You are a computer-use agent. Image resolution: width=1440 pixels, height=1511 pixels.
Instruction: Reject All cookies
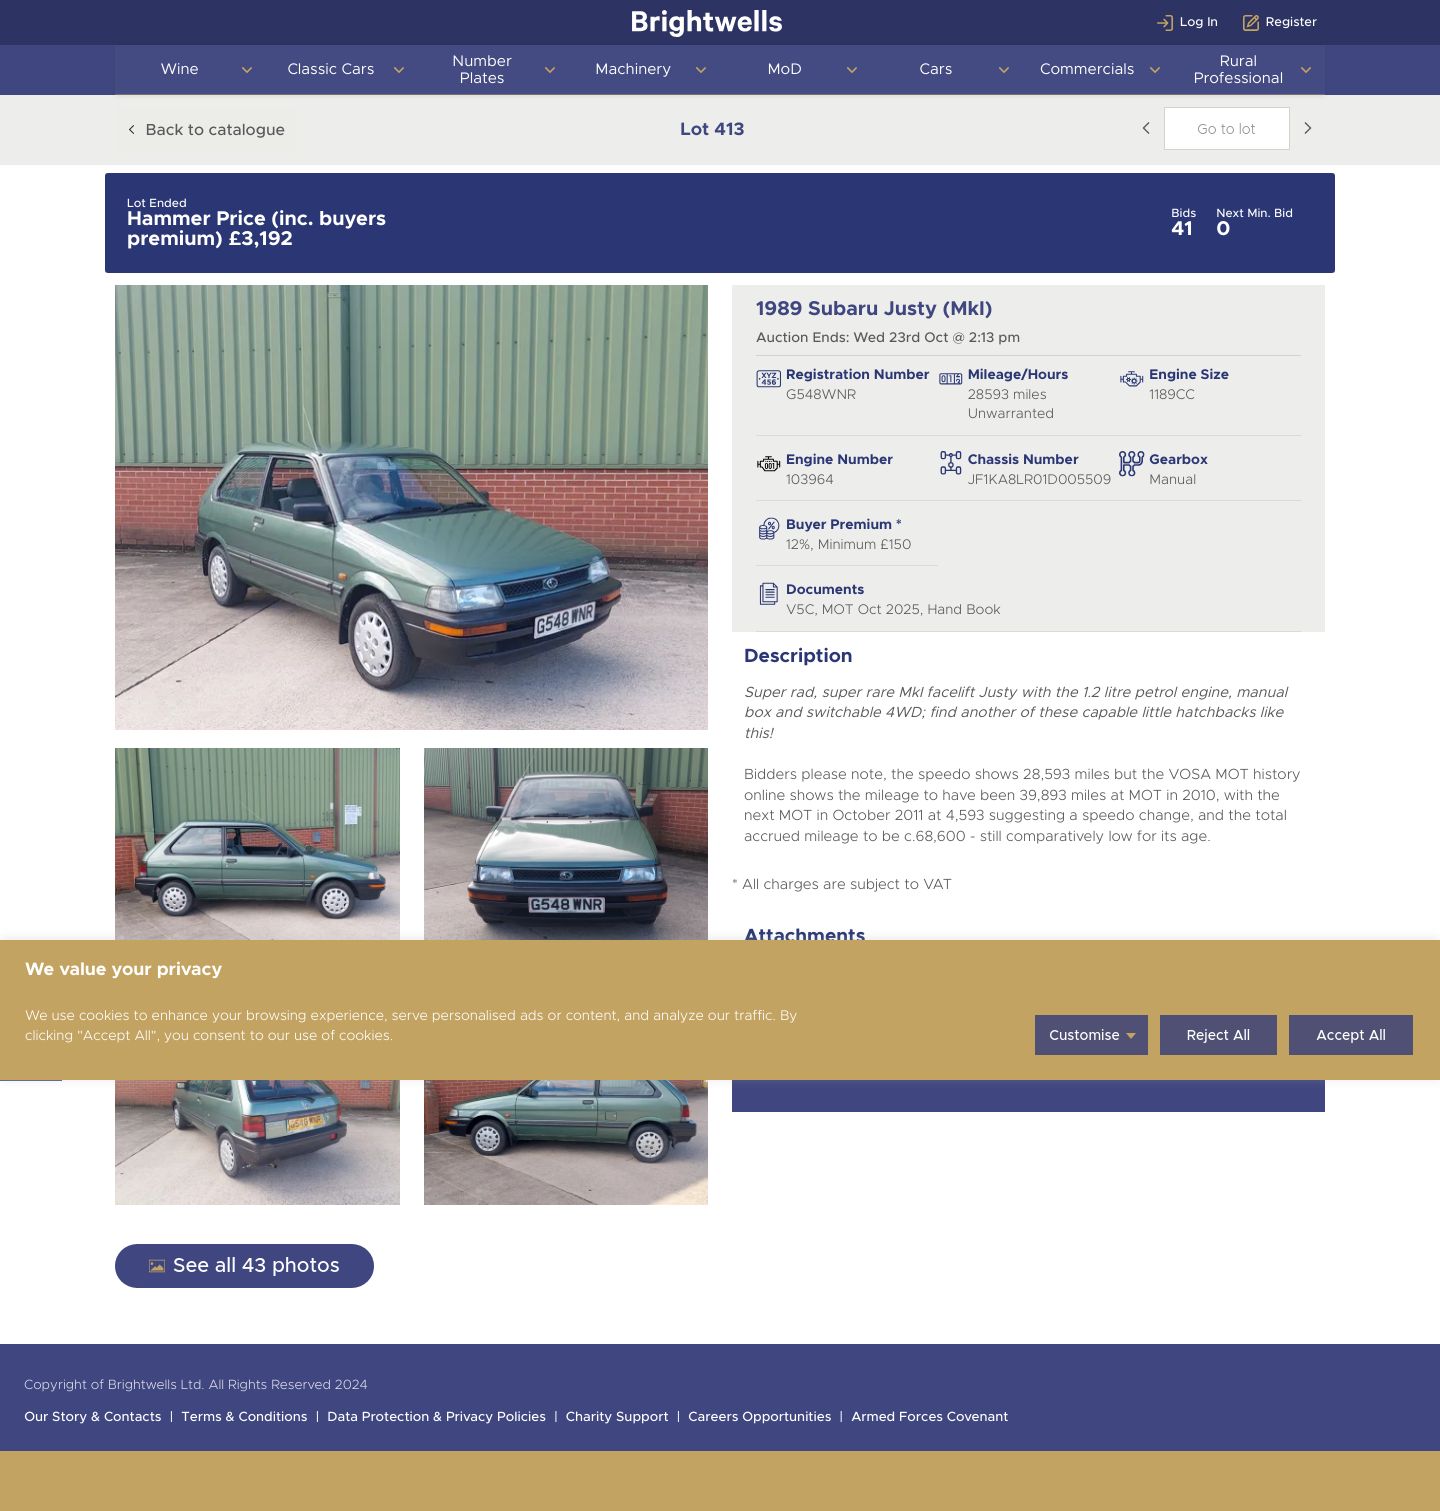pos(1218,1035)
